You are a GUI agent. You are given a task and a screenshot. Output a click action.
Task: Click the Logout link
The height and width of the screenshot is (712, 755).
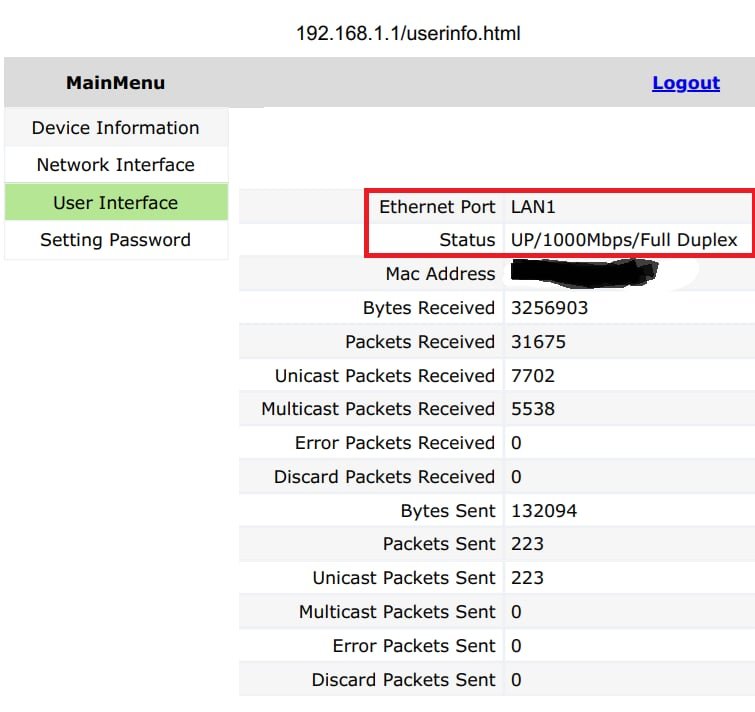pyautogui.click(x=685, y=83)
